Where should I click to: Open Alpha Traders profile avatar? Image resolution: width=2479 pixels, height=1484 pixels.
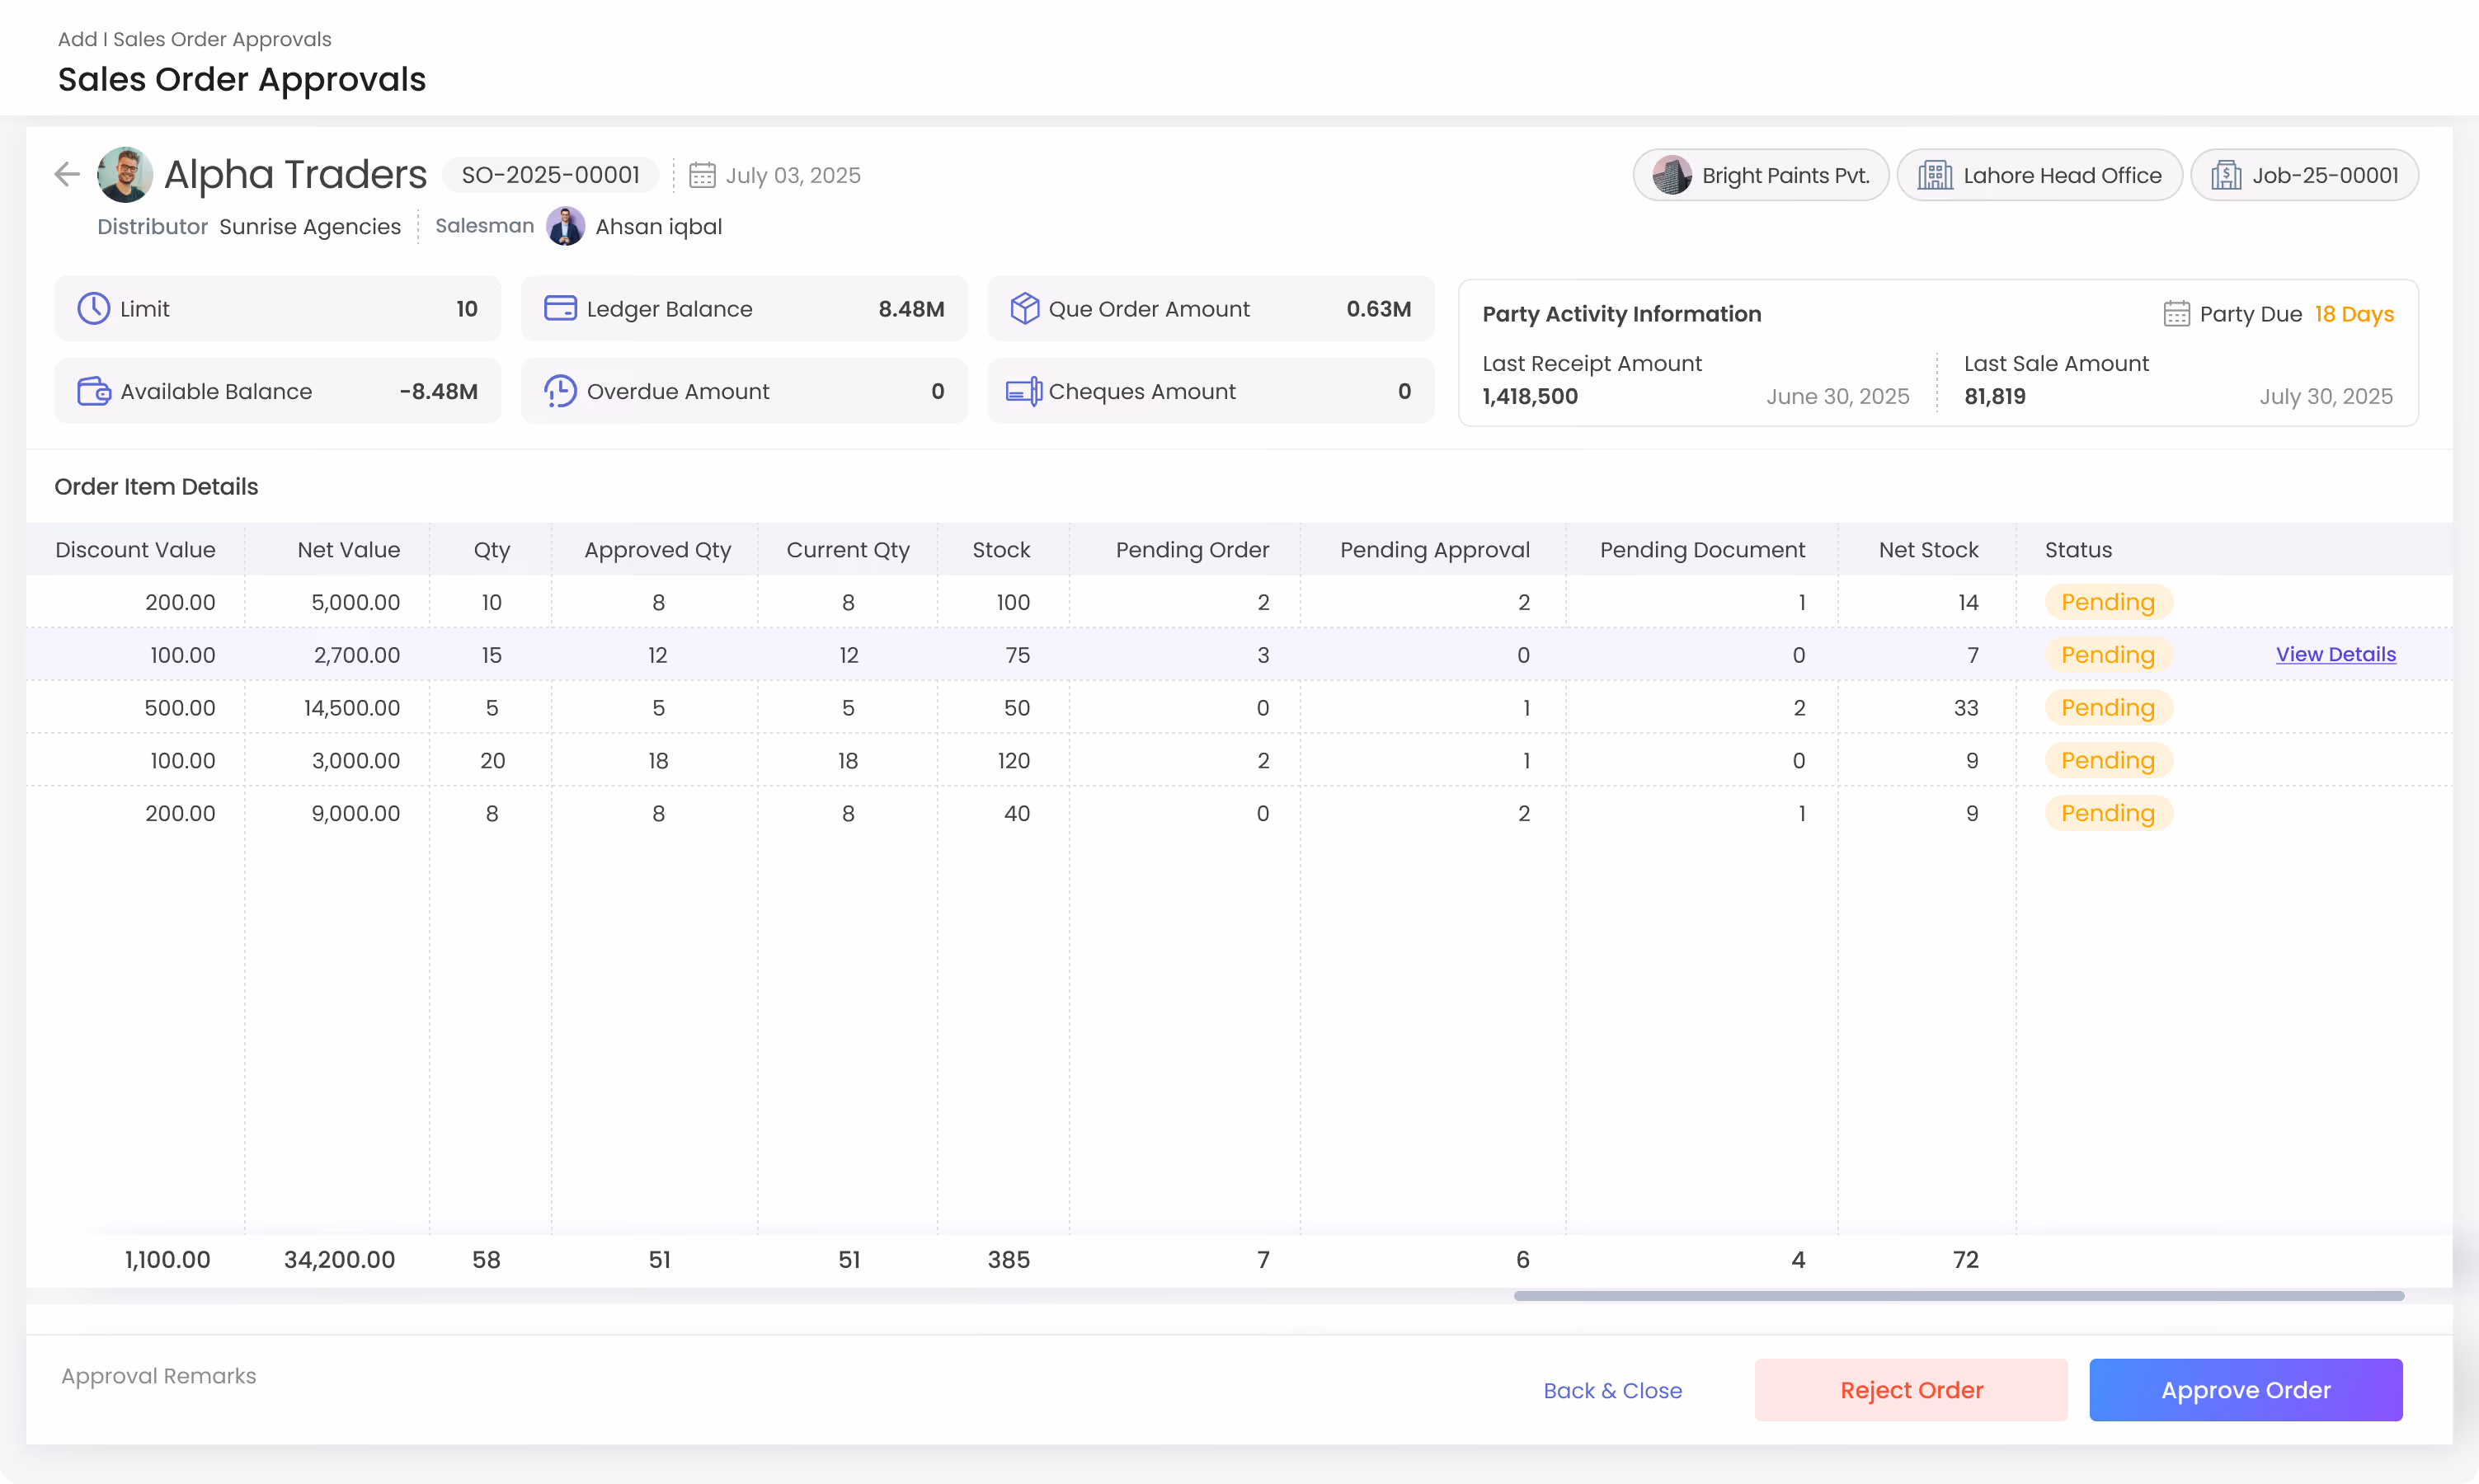coord(125,175)
